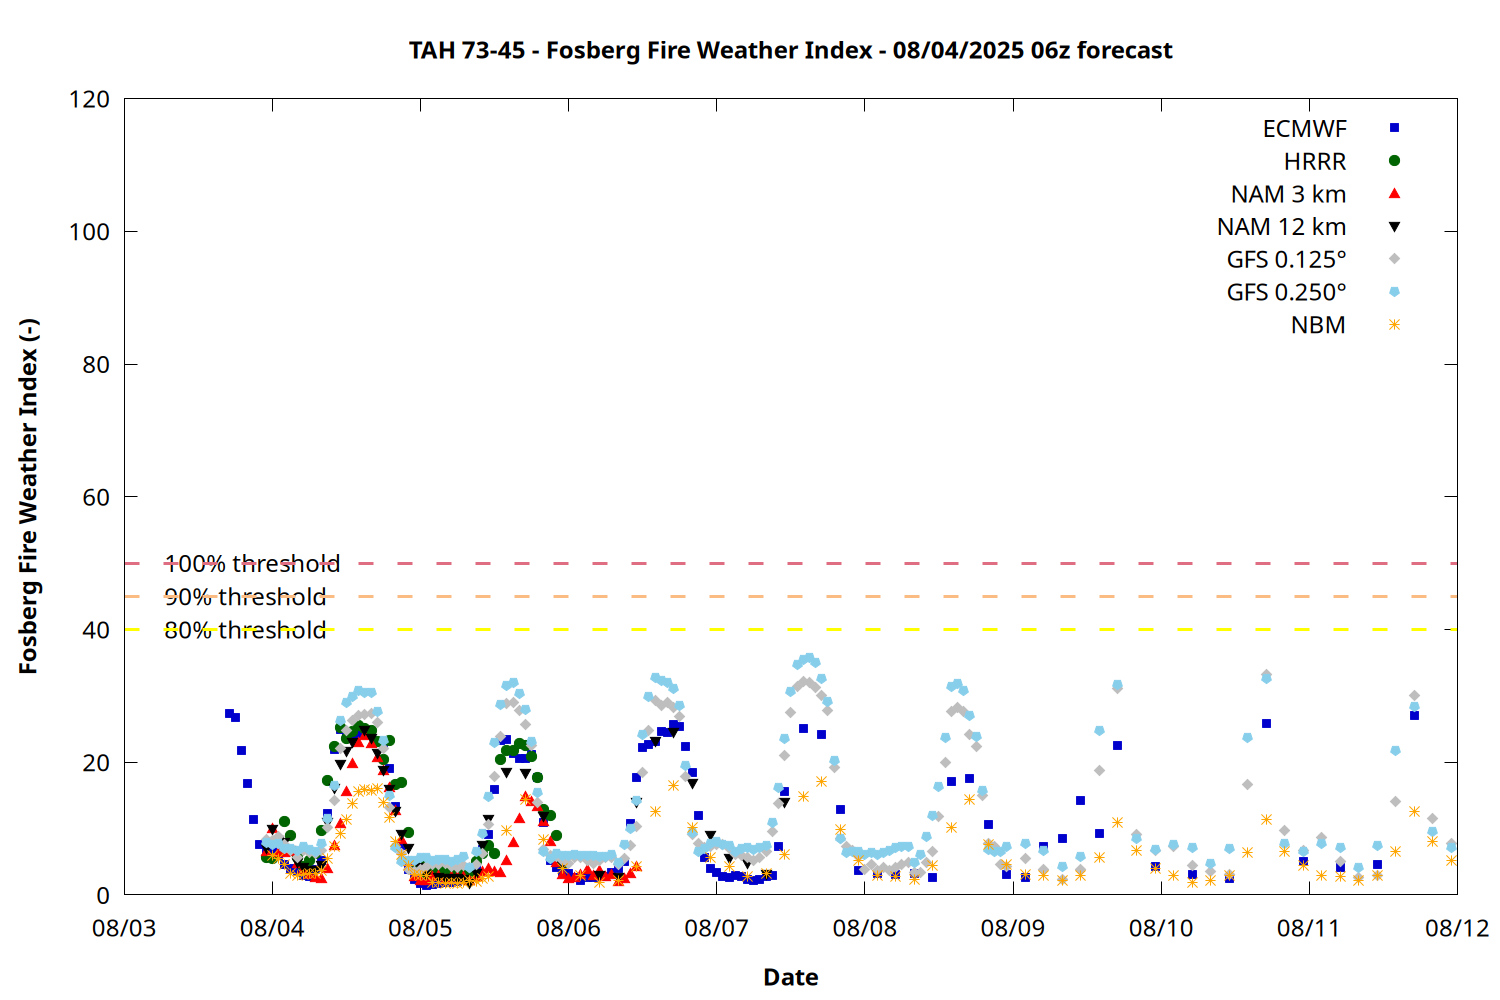Image resolution: width=1500 pixels, height=1000 pixels.
Task: Click the 60 y-axis tick label
Action: click(96, 497)
